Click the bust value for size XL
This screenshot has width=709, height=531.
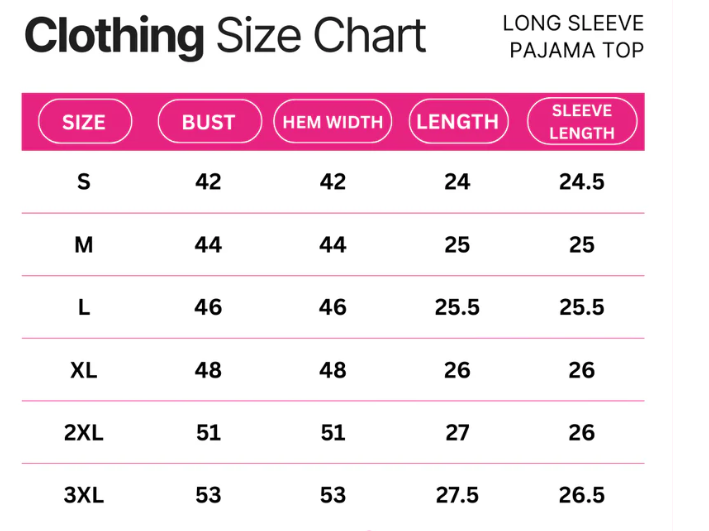[208, 370]
